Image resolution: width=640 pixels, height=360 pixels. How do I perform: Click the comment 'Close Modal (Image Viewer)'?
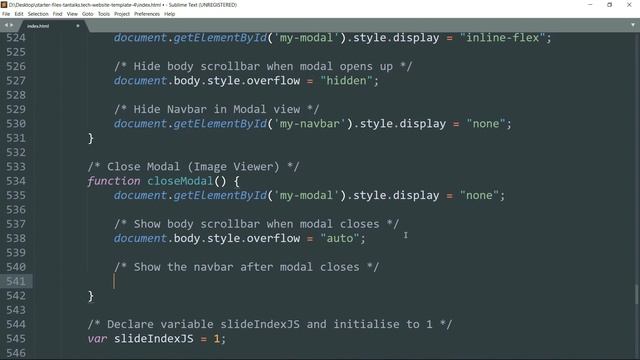pyautogui.click(x=193, y=167)
